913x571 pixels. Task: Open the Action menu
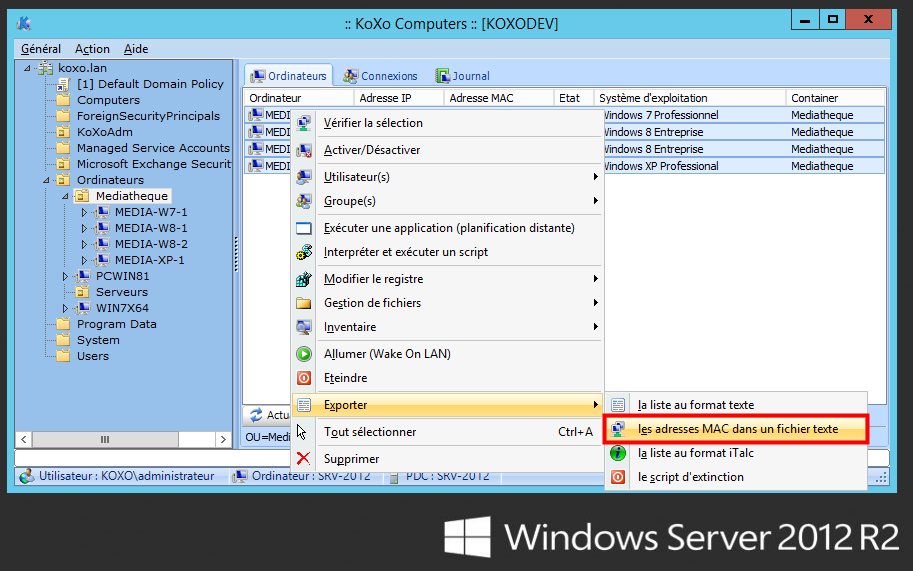pyautogui.click(x=92, y=49)
